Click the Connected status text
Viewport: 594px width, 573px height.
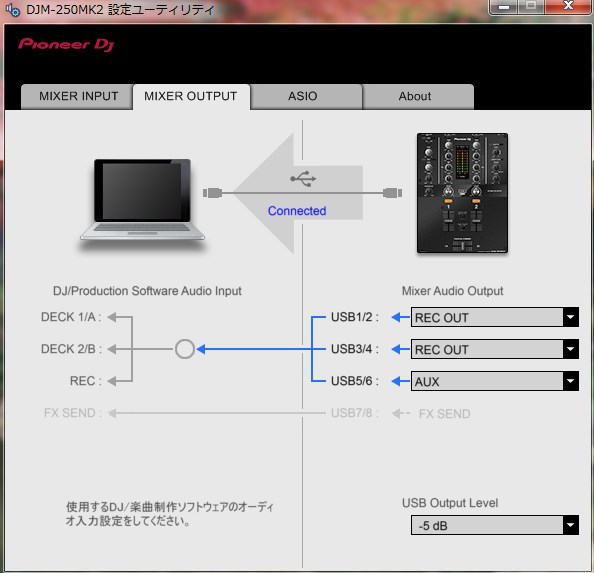(x=297, y=211)
